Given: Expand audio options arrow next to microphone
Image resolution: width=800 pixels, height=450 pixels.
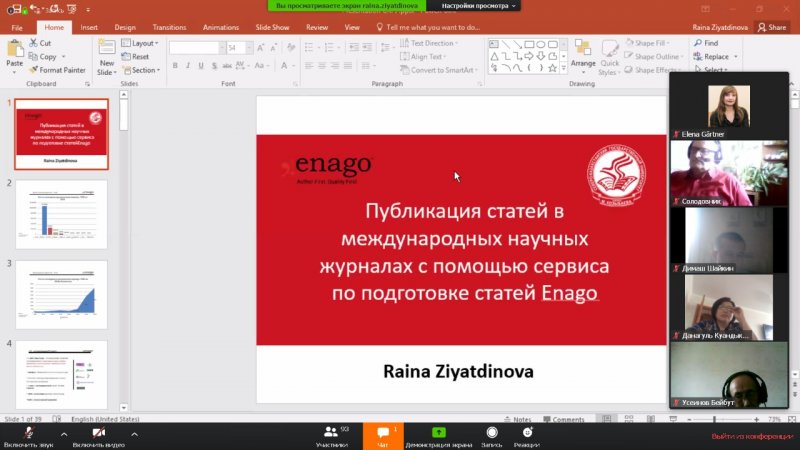Looking at the screenshot, I should [x=64, y=434].
